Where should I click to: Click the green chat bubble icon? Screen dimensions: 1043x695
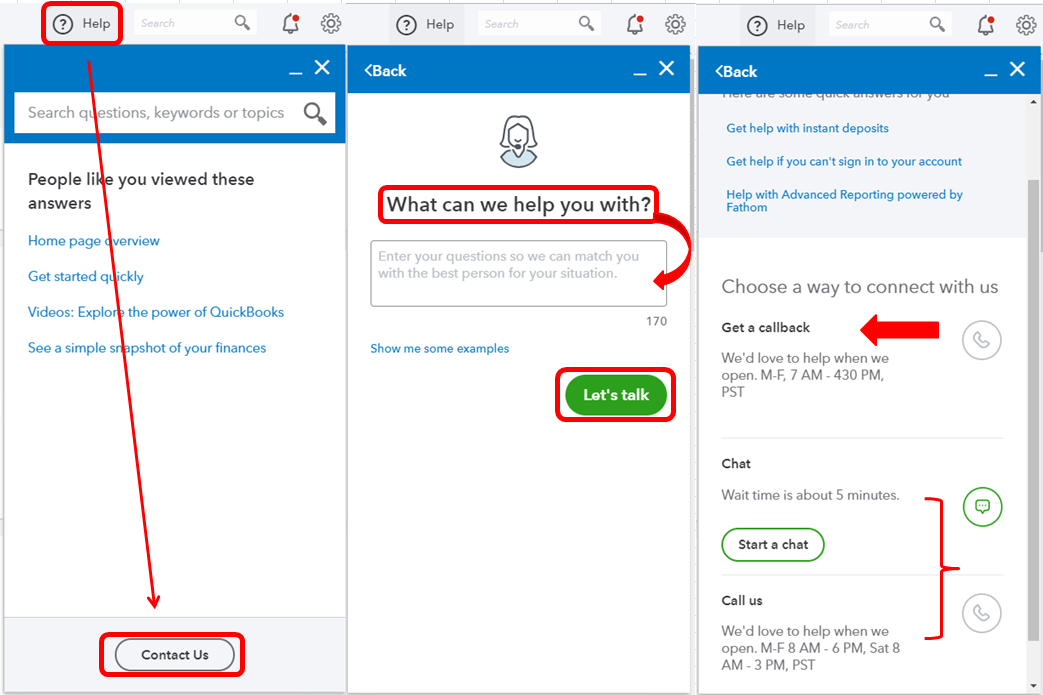pos(982,507)
